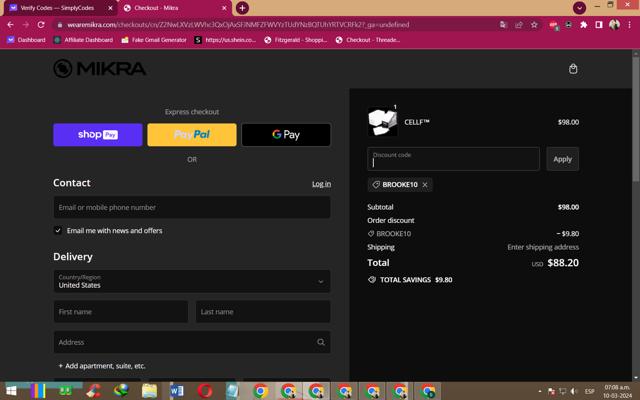Click the Email or mobile phone field

pyautogui.click(x=192, y=207)
